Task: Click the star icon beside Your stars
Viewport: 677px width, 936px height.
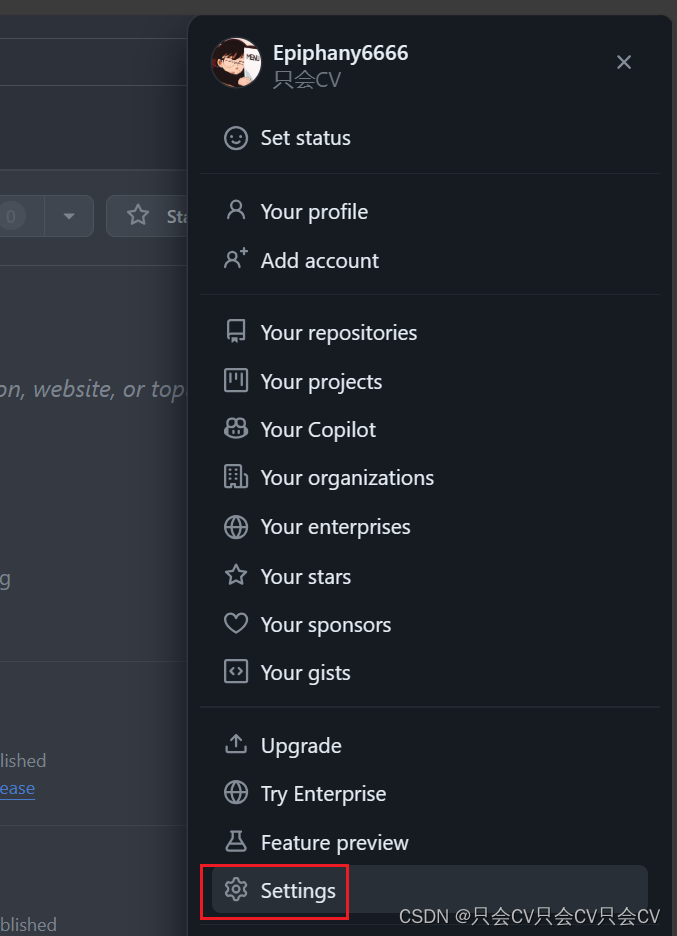Action: [x=236, y=575]
